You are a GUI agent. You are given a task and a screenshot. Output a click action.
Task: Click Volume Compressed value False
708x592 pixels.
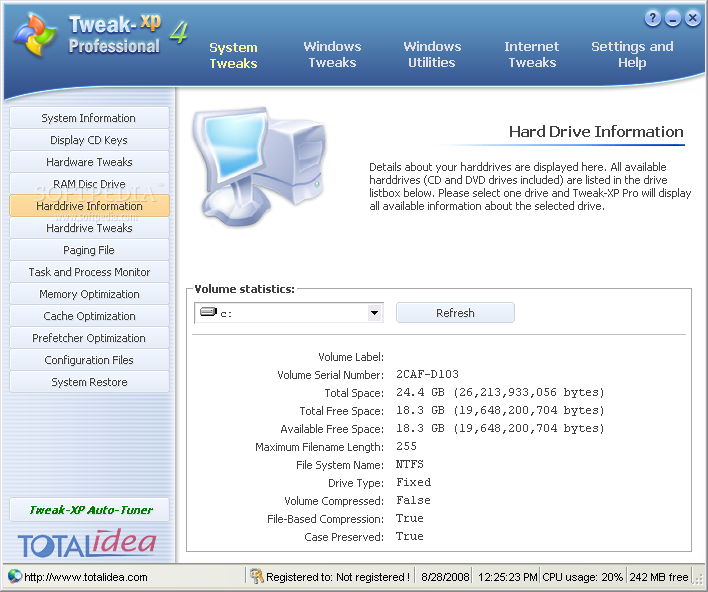[x=413, y=500]
